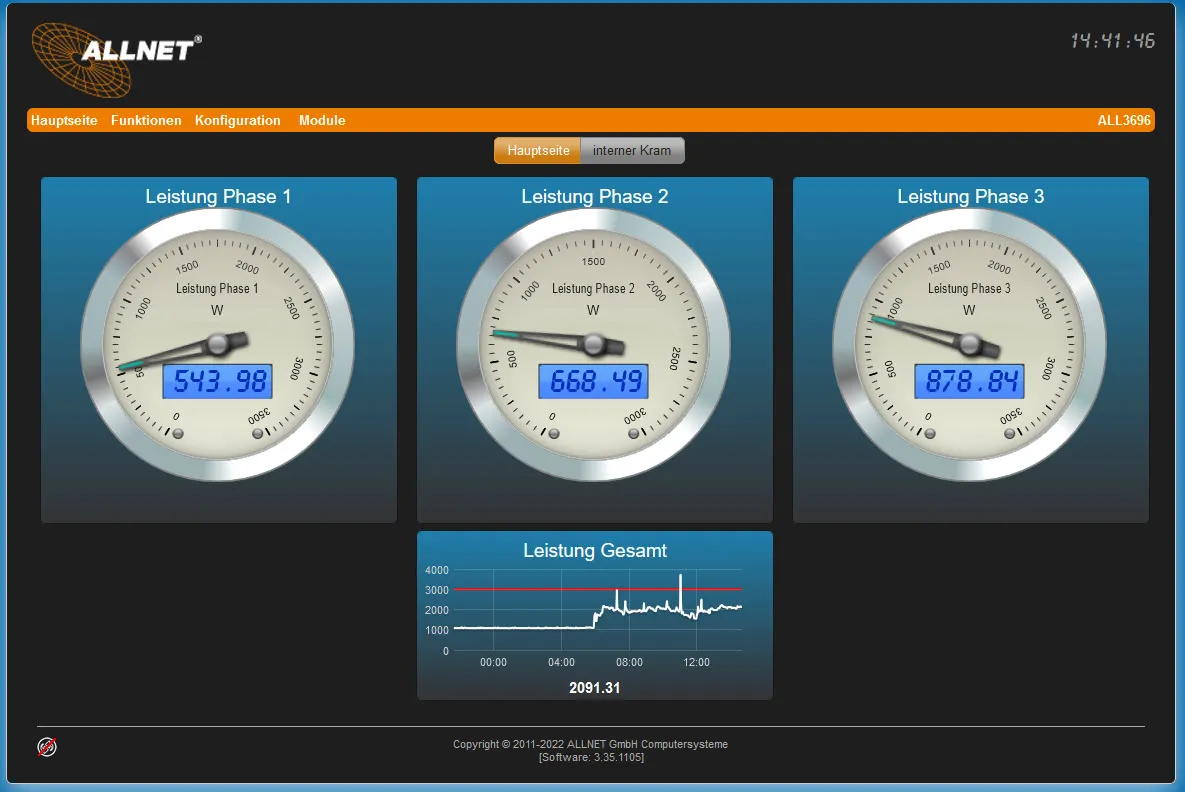
Task: Open the Funktionen menu
Action: click(x=146, y=120)
